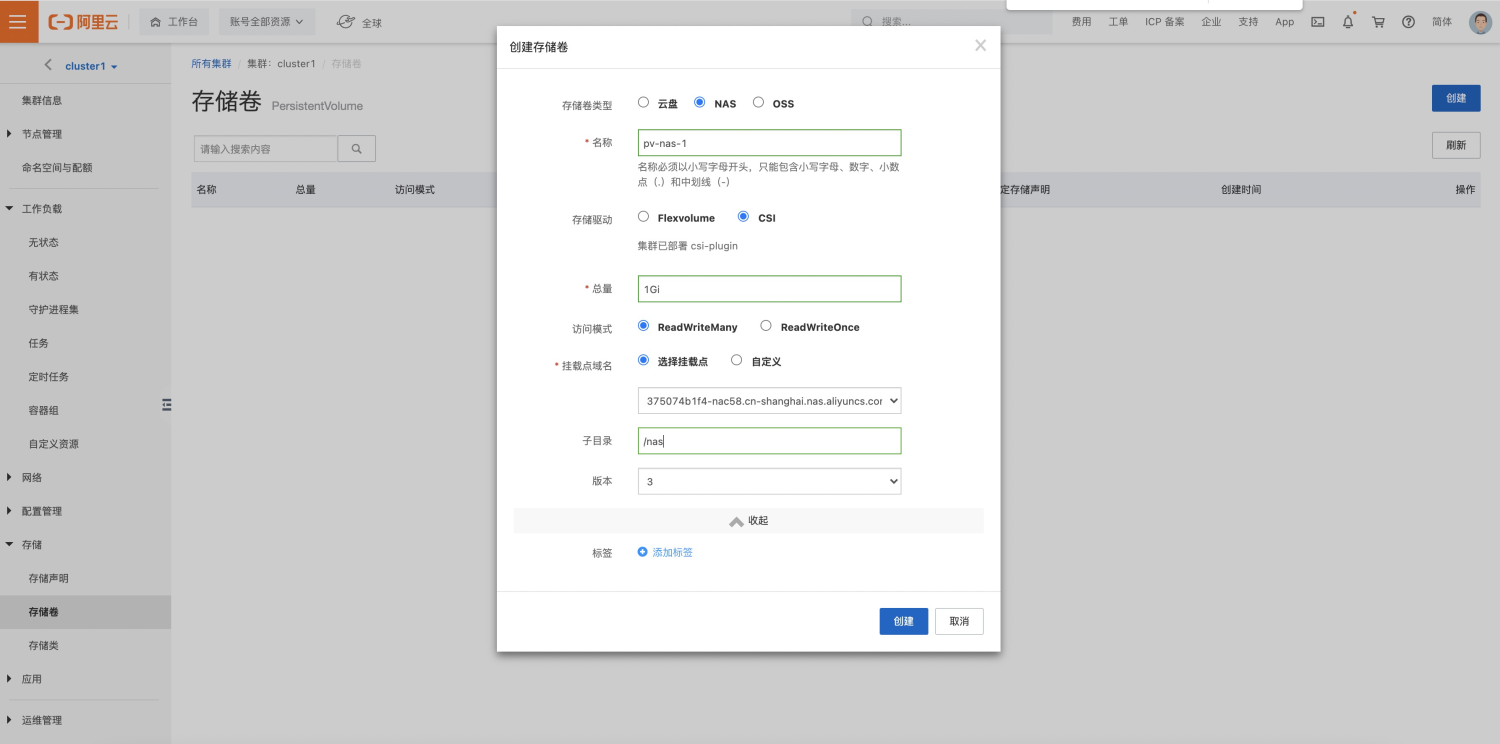Image resolution: width=1500 pixels, height=744 pixels.
Task: Open the workbench (工作台) button
Action: [x=174, y=22]
